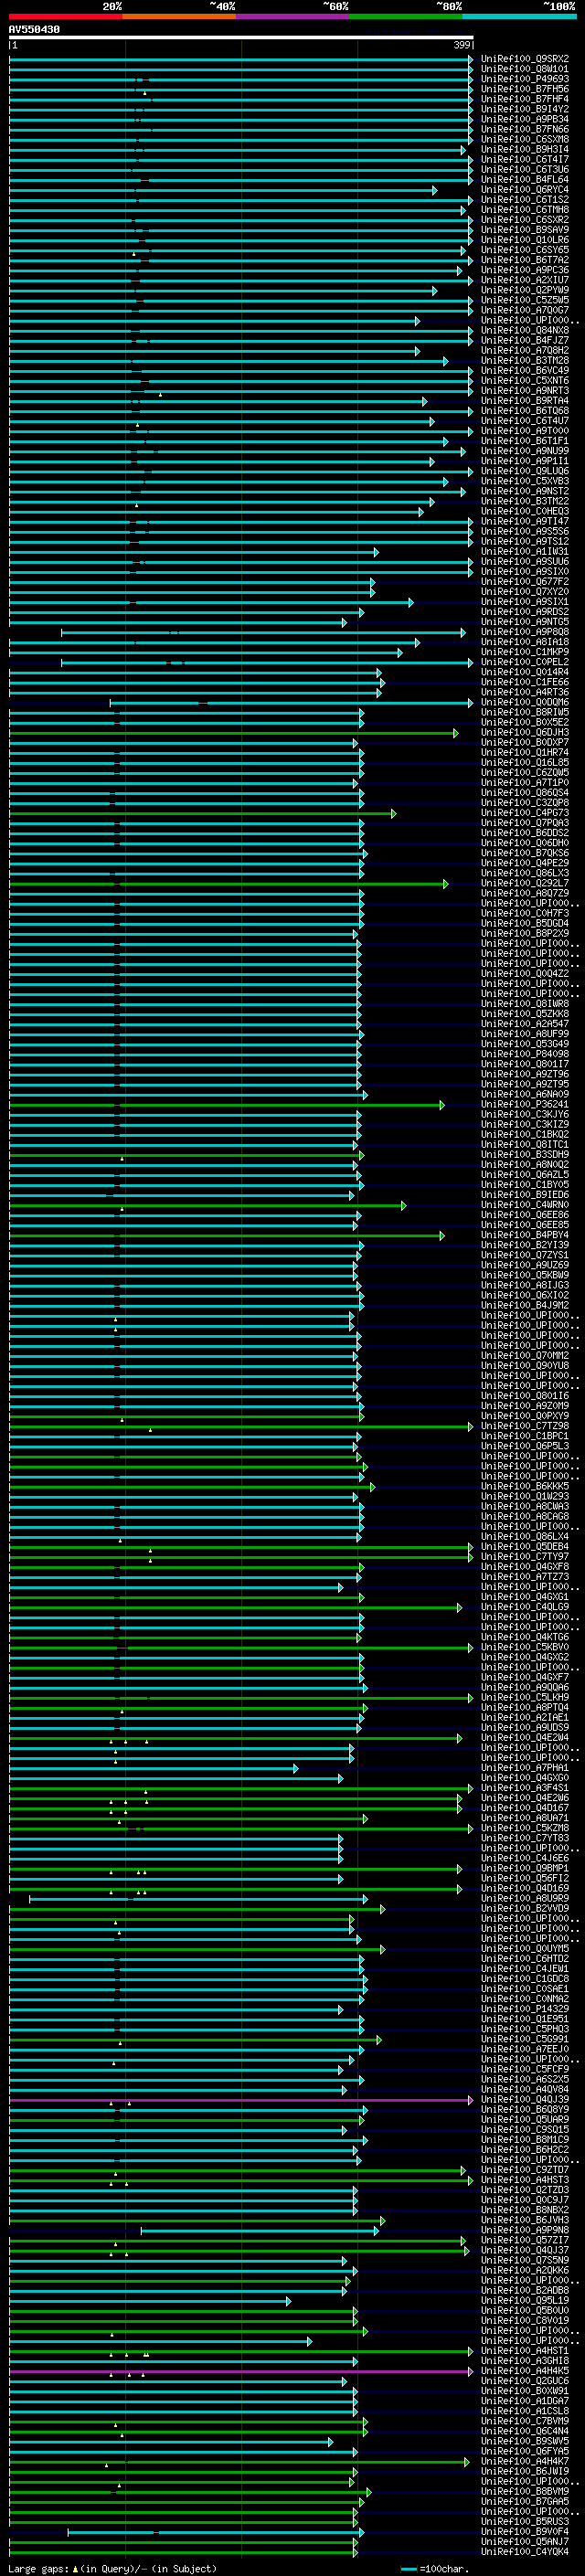
Task: Click label UniRef100_B3SDH9
Action: coord(525,1155)
